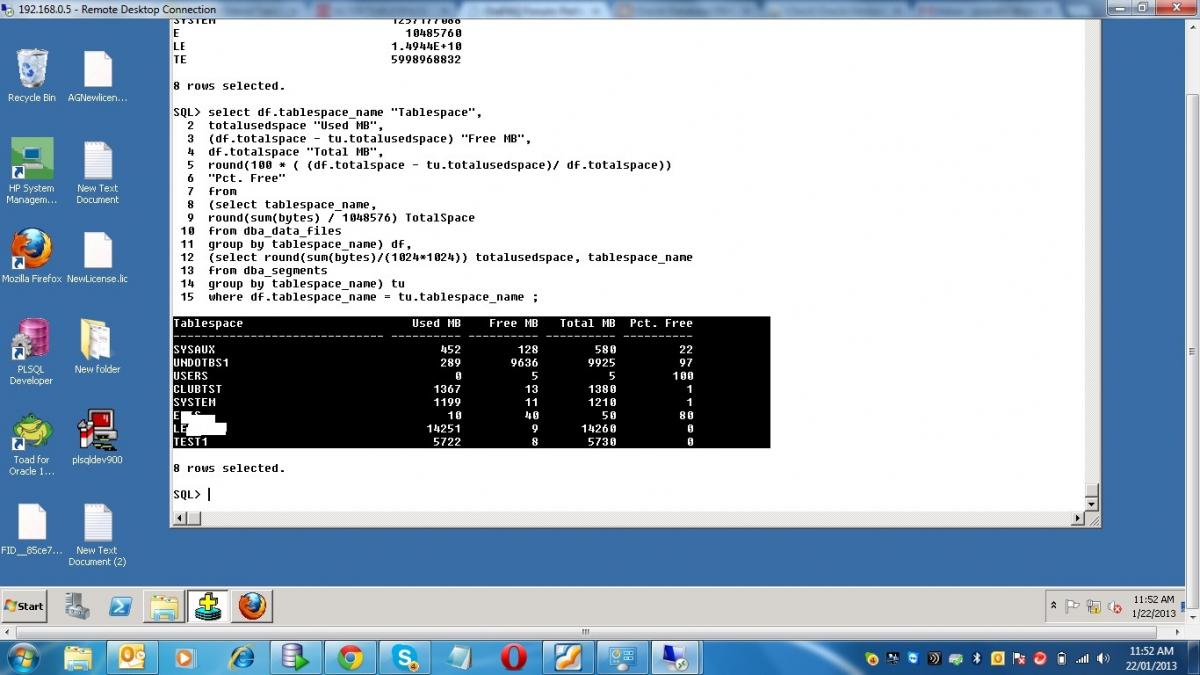
Task: Click the remote Start button
Action: tap(24, 606)
